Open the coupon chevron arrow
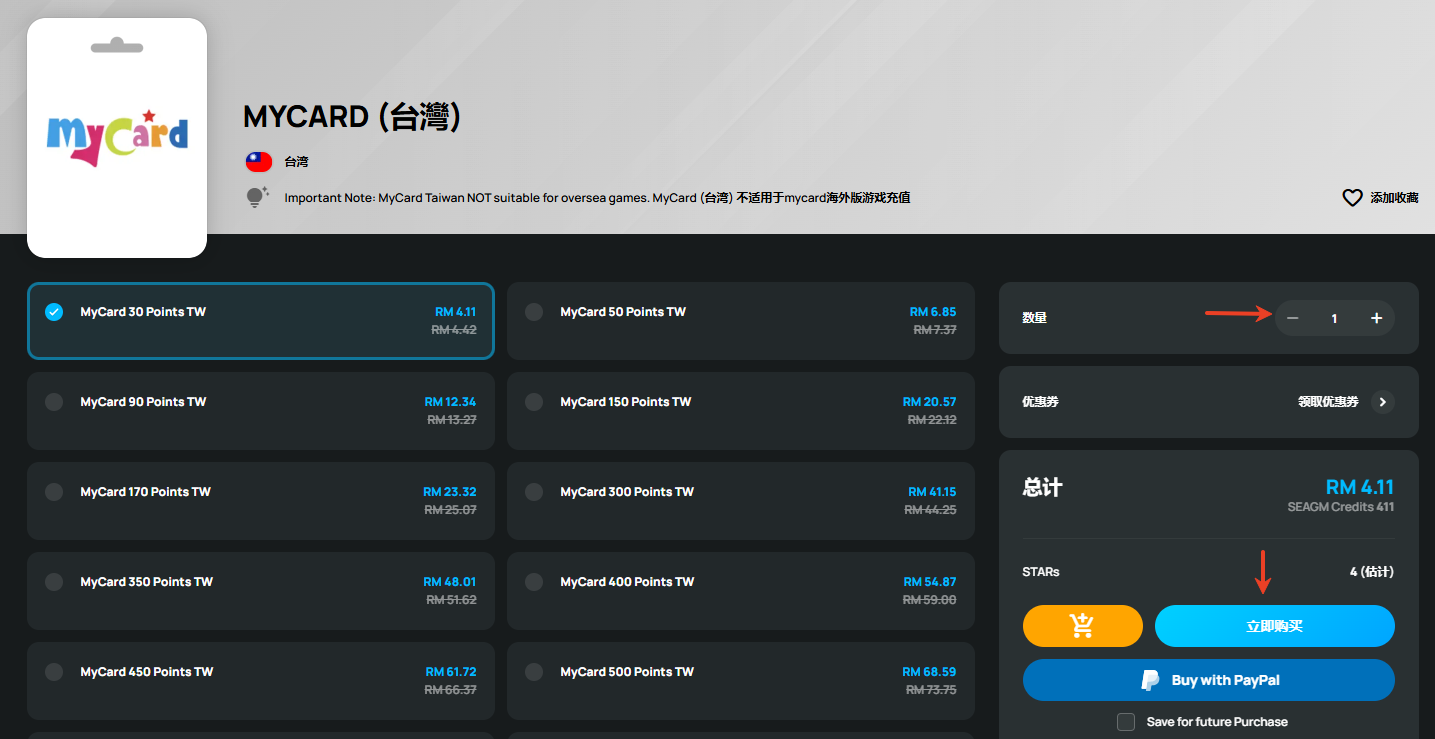This screenshot has height=739, width=1435. pos(1382,402)
